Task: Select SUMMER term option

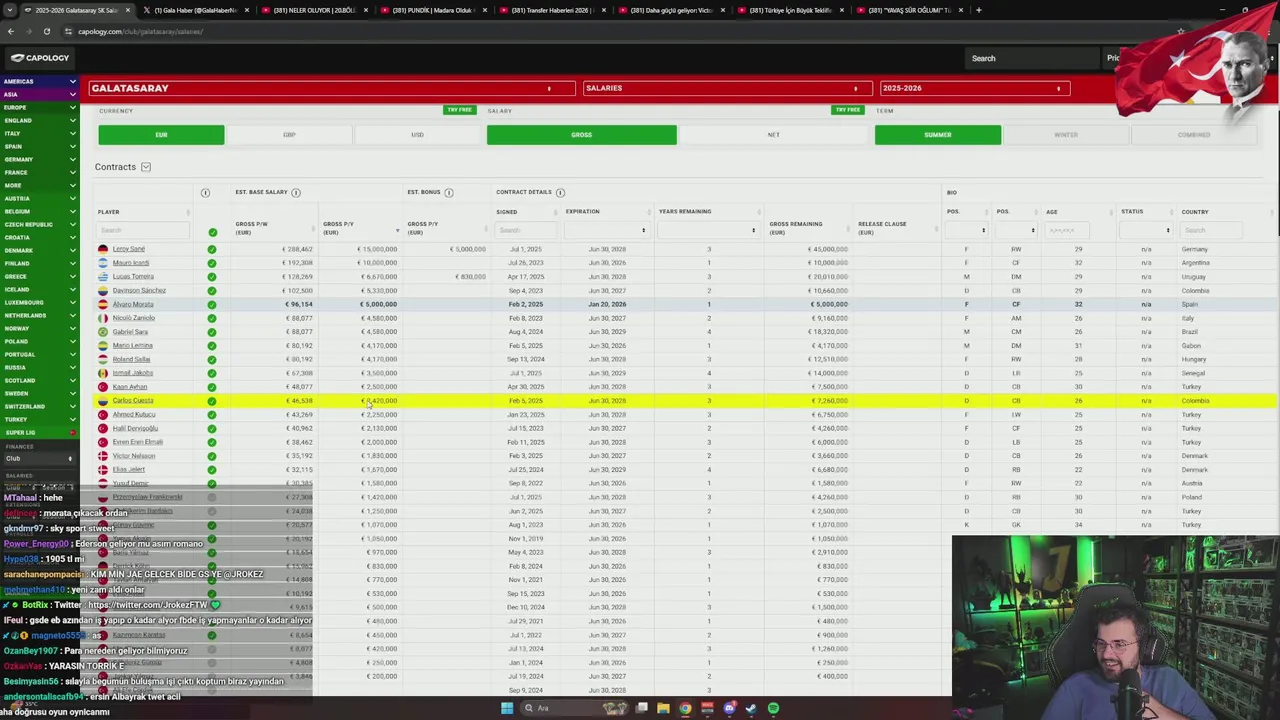Action: [938, 135]
